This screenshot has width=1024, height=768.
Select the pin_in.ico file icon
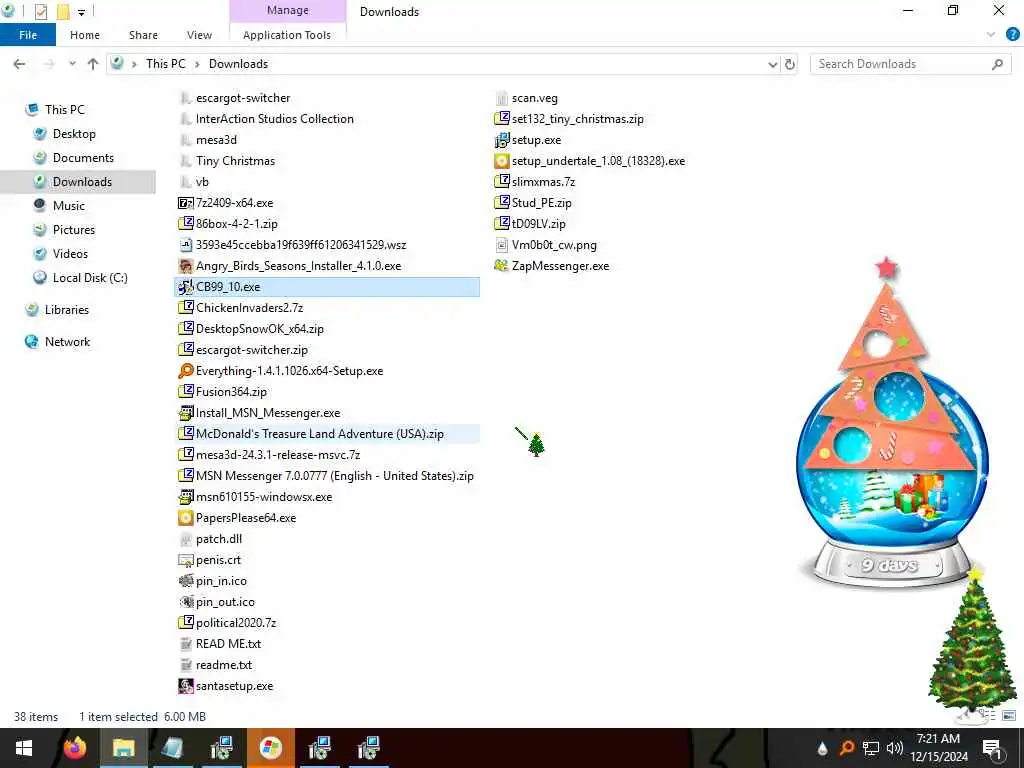185,581
